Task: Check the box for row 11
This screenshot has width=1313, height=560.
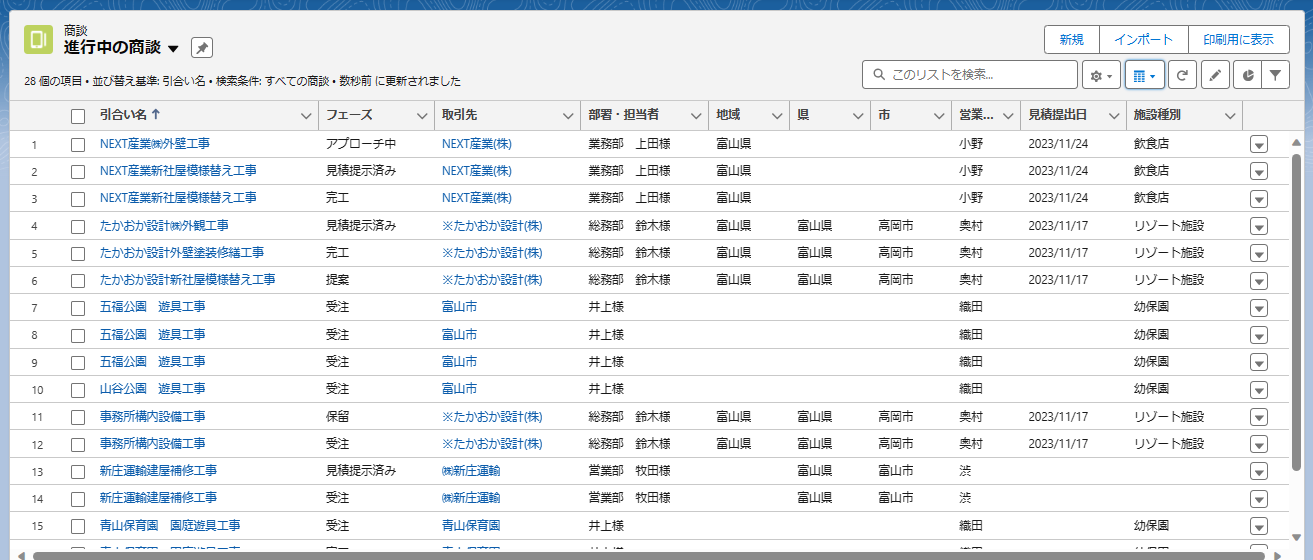Action: click(78, 416)
